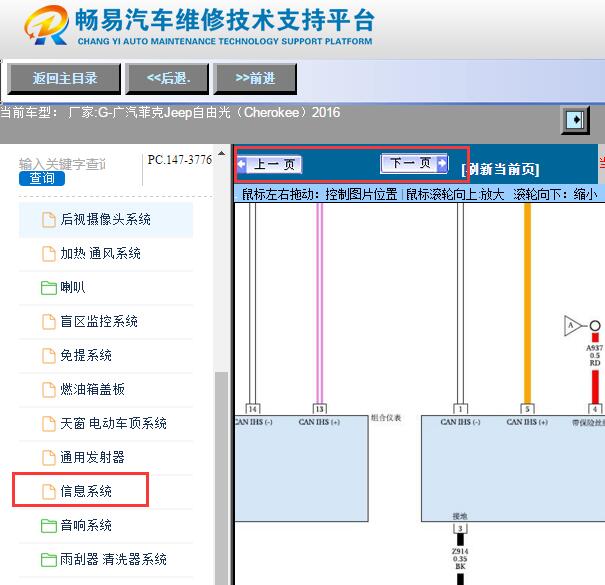Click the sidebar scroll-up arrow
Image resolution: width=605 pixels, height=585 pixels.
[x=221, y=153]
